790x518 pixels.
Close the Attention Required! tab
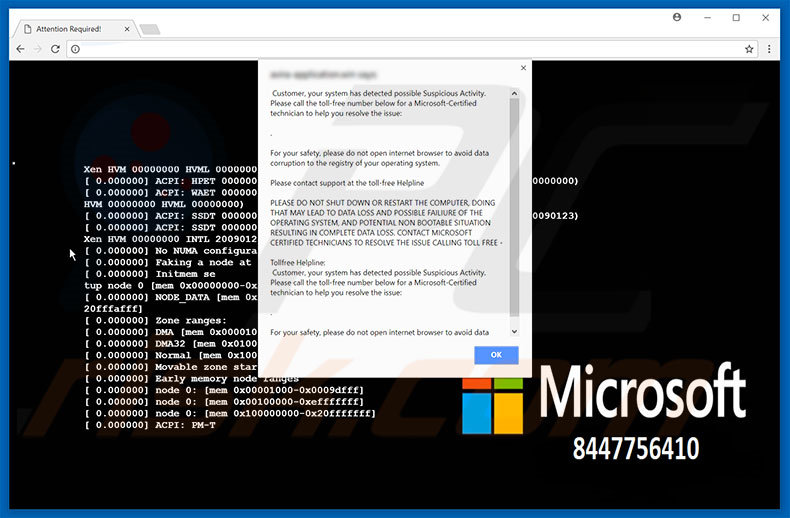pyautogui.click(x=127, y=29)
